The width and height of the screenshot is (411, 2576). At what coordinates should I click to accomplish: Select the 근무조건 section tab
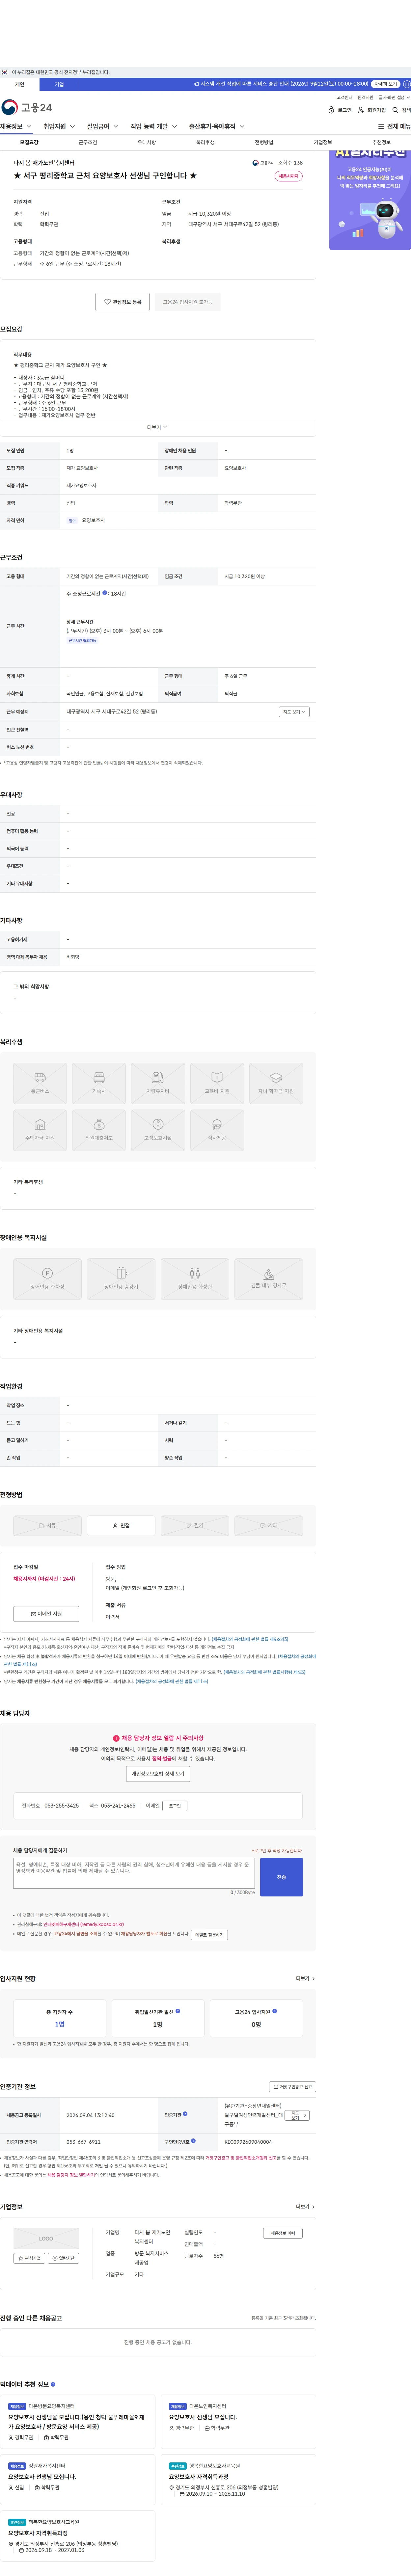tap(88, 142)
